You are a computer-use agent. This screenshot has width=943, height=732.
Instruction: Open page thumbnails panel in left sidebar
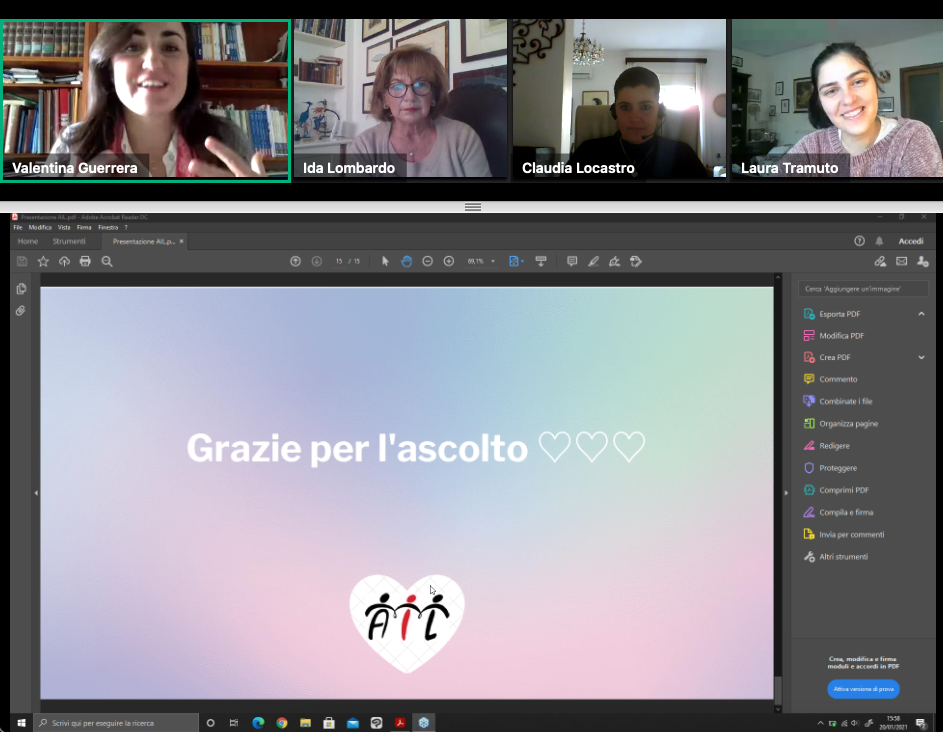pyautogui.click(x=21, y=289)
